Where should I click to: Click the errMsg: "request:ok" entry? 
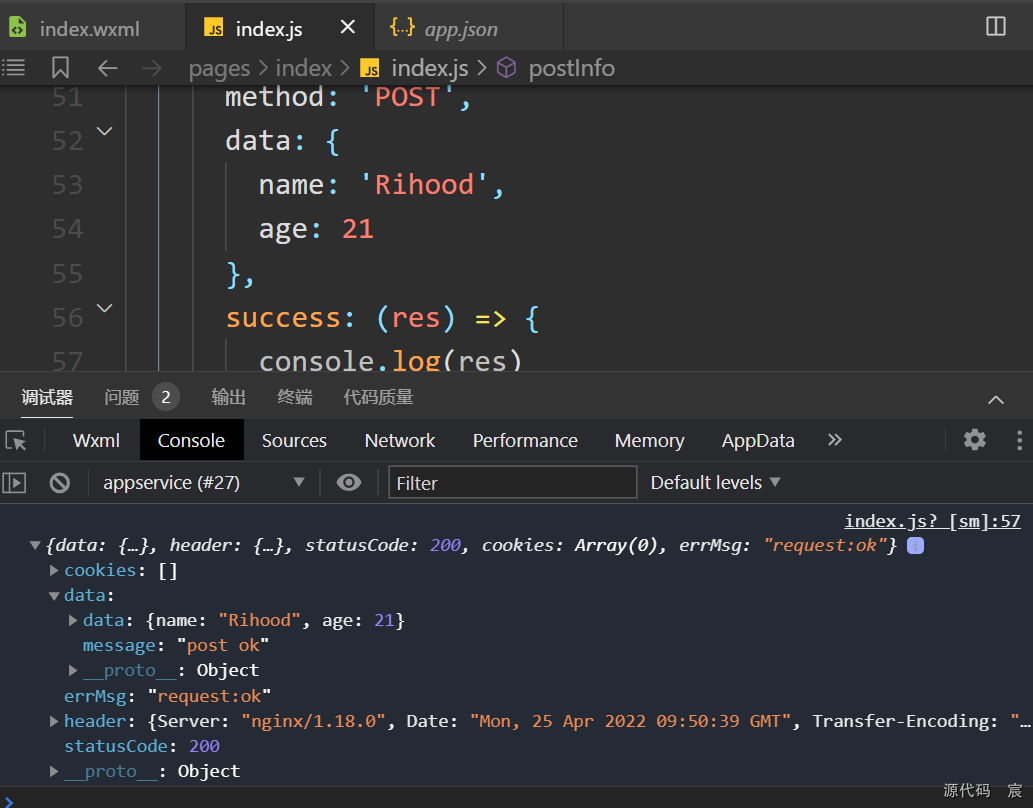coord(167,696)
